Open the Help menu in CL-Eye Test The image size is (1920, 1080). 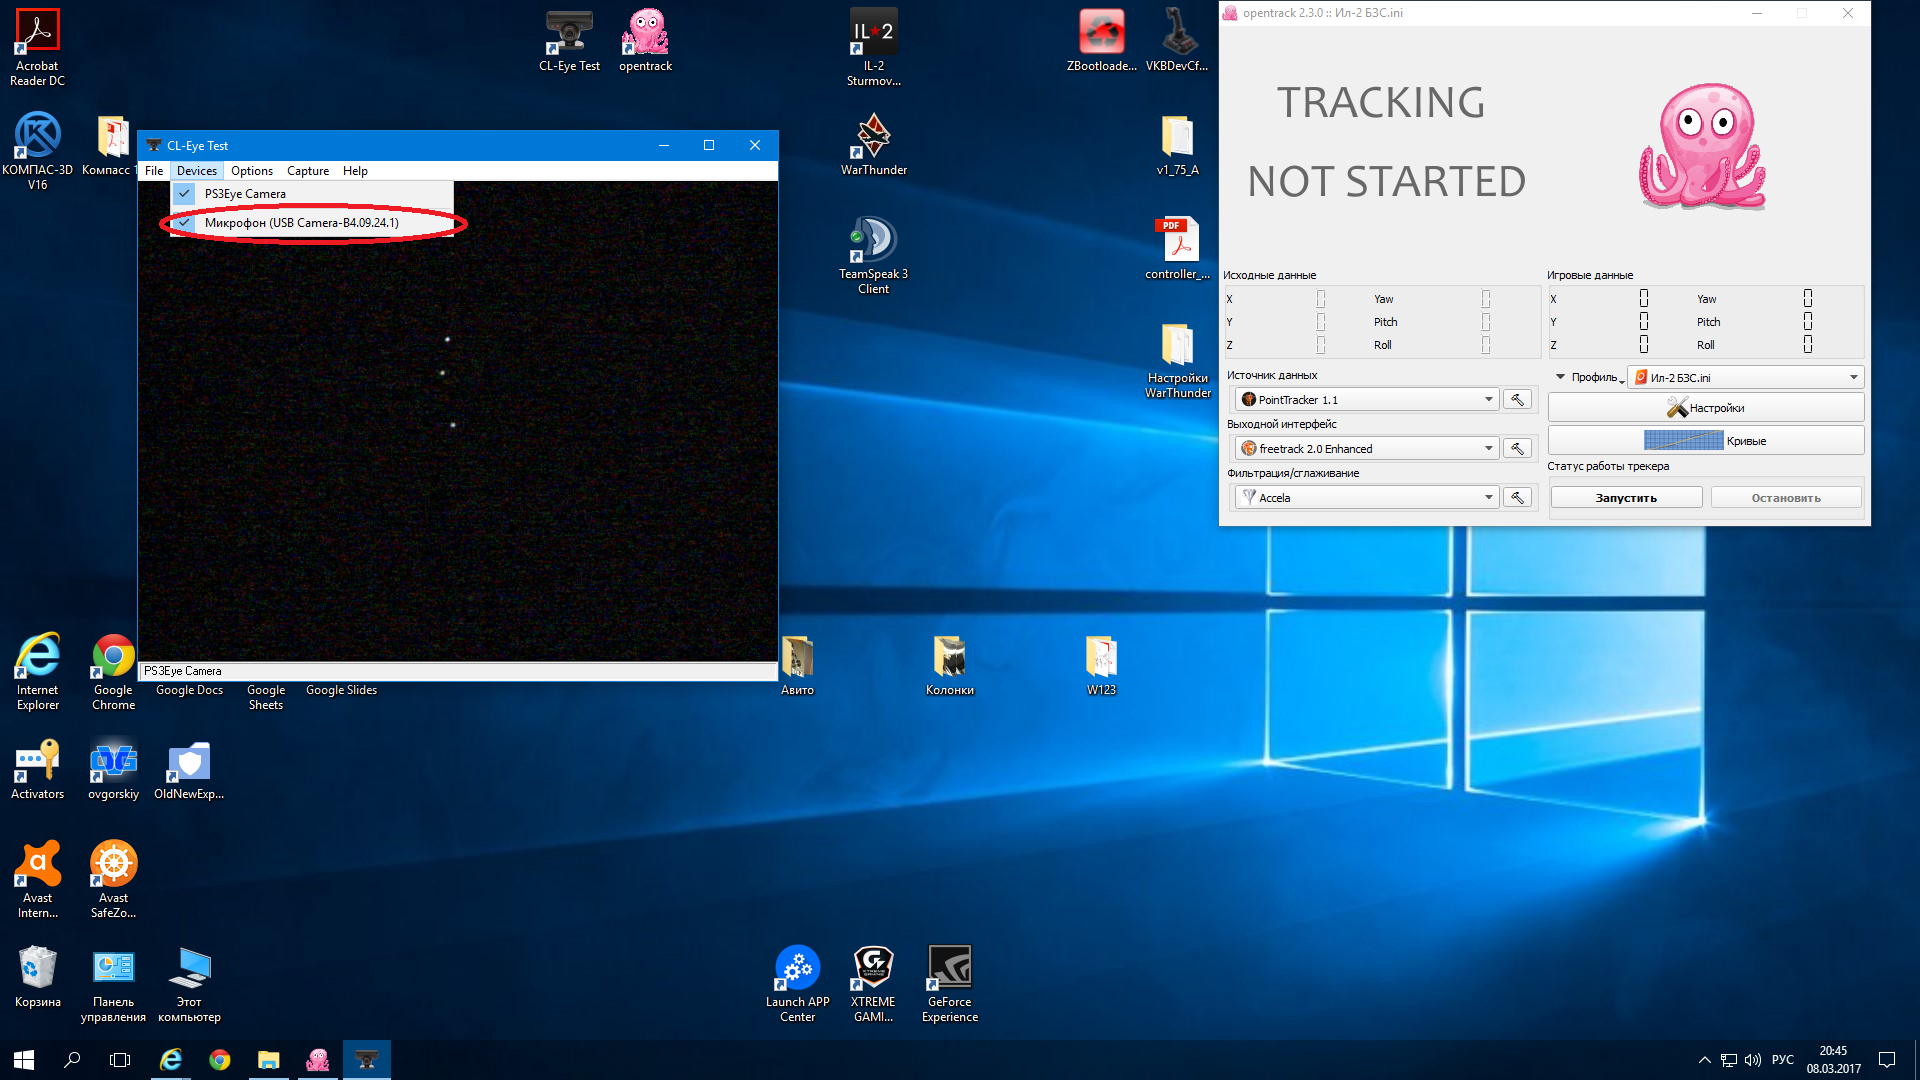[x=355, y=171]
